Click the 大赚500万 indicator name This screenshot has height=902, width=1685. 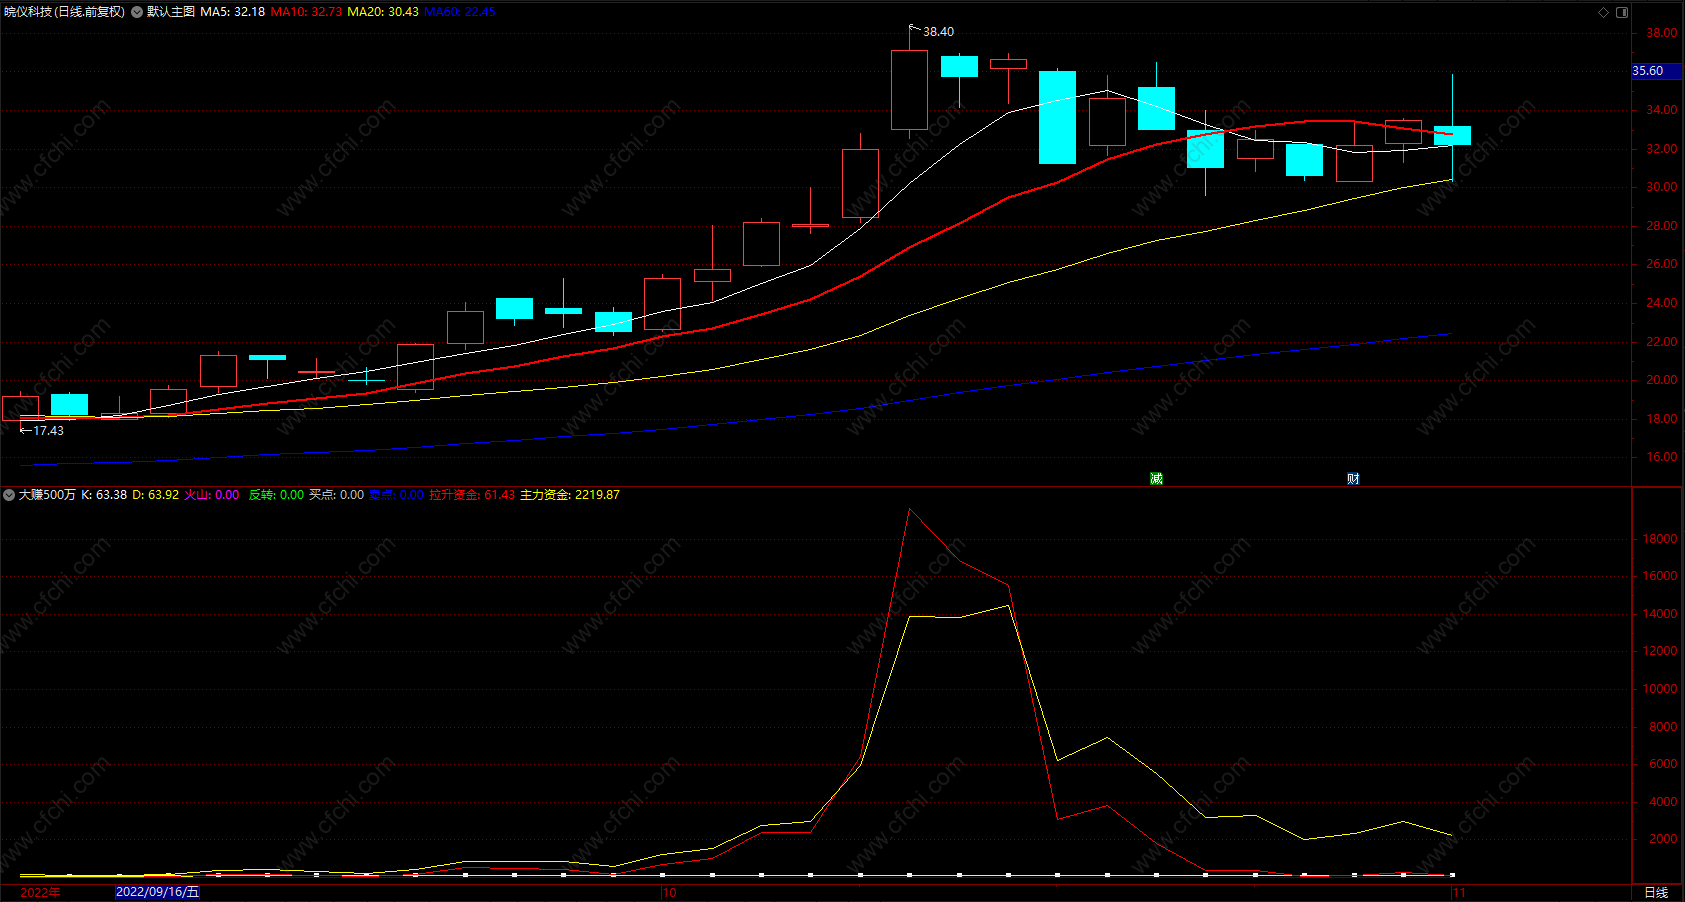click(x=47, y=495)
